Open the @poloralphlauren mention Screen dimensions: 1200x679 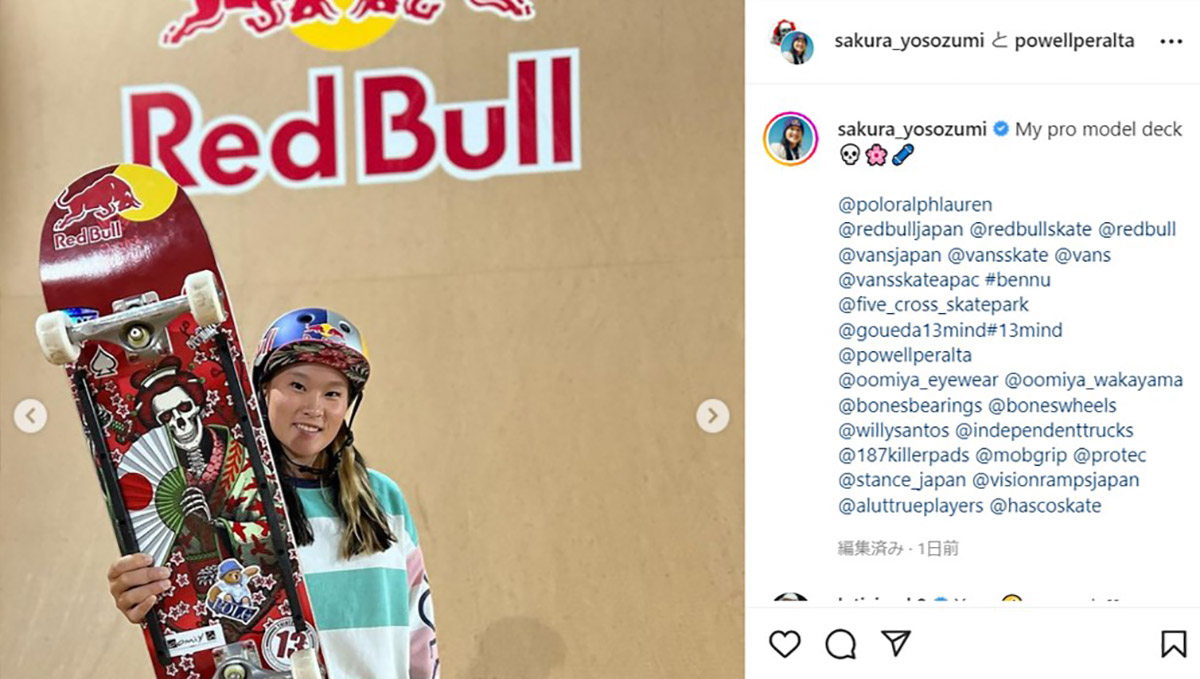click(915, 205)
